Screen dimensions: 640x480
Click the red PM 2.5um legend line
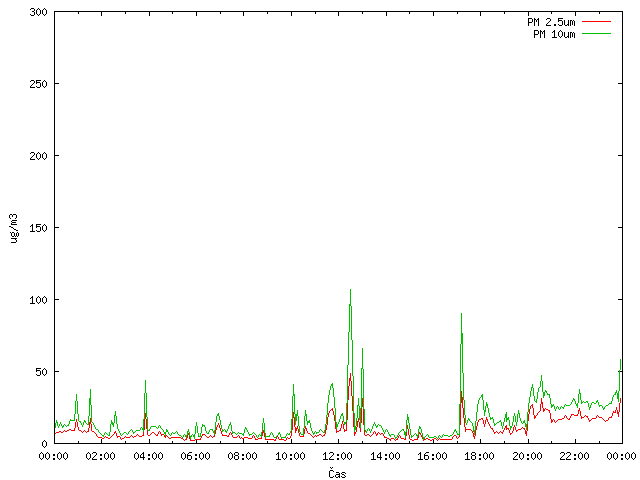coord(596,22)
